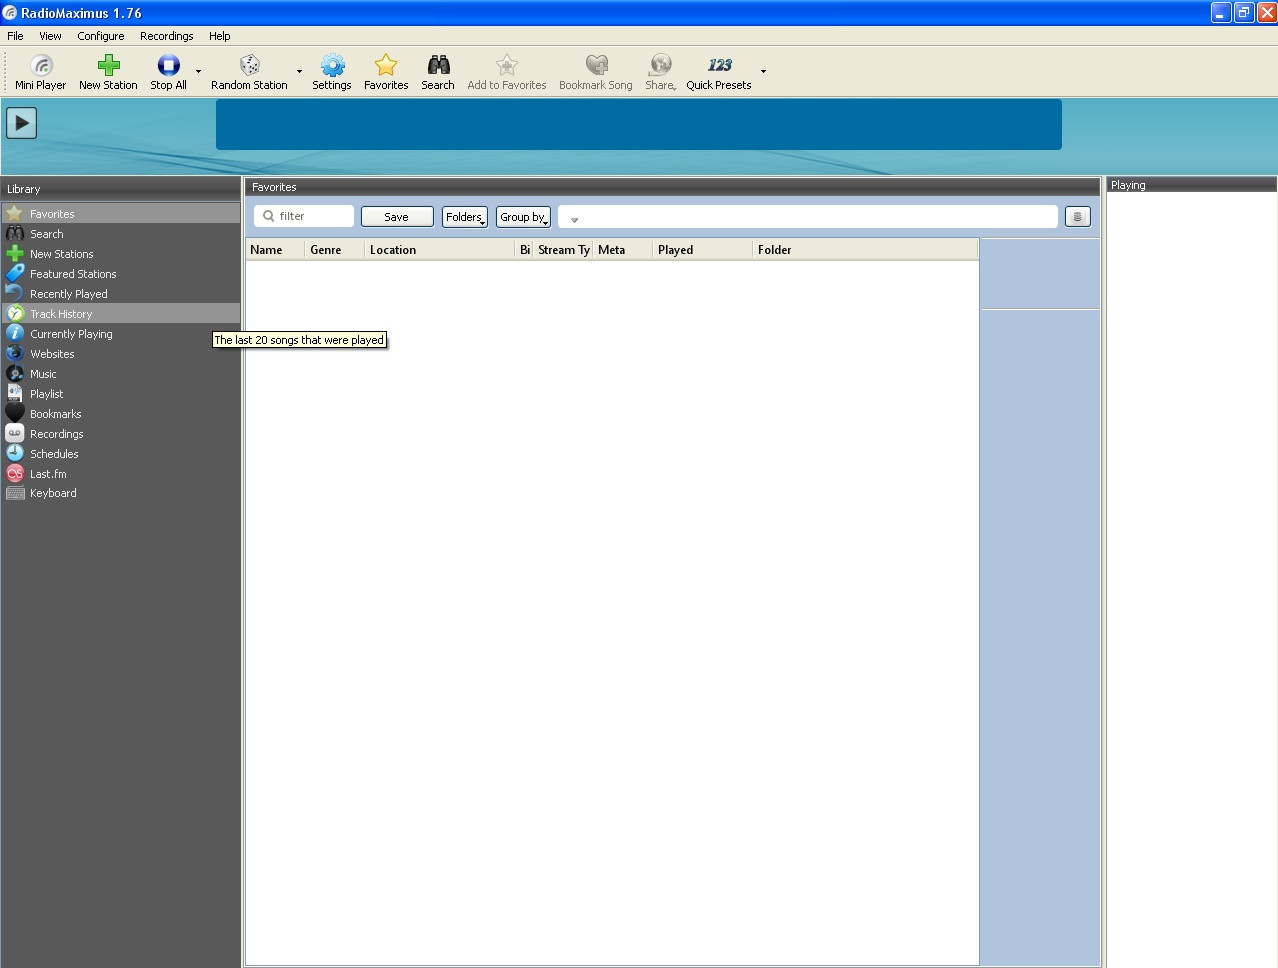Viewport: 1278px width, 968px height.
Task: Play a Random Station
Action: [x=249, y=72]
